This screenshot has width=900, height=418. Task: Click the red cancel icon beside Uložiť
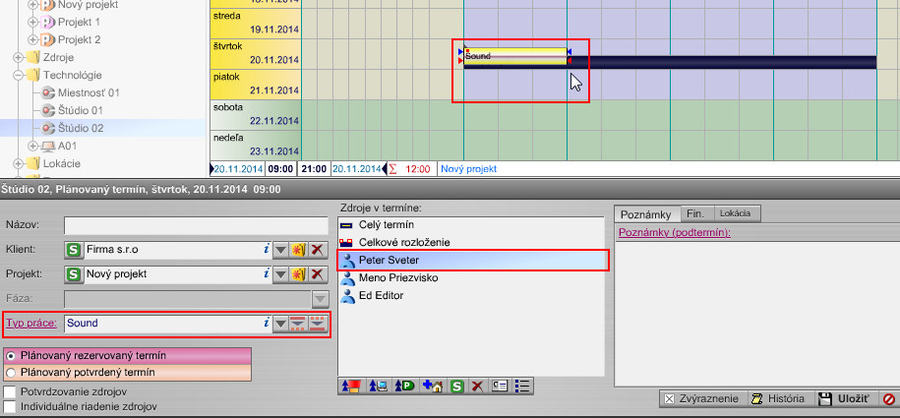pos(887,399)
